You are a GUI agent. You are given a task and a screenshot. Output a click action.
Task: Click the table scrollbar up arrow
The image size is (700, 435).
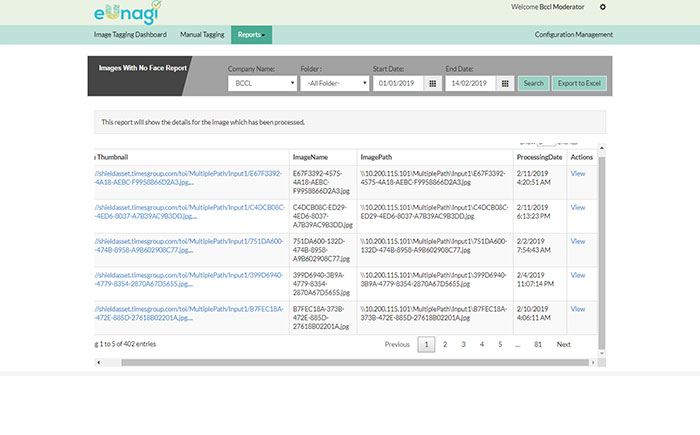pyautogui.click(x=602, y=148)
